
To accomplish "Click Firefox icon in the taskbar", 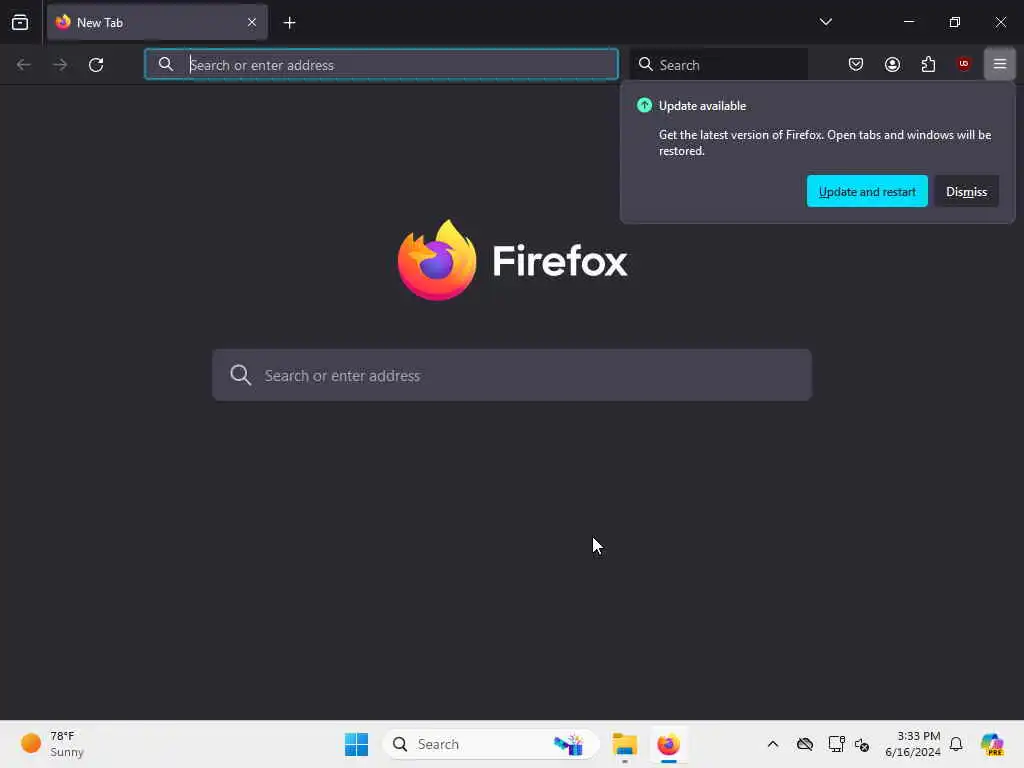I will [x=668, y=744].
